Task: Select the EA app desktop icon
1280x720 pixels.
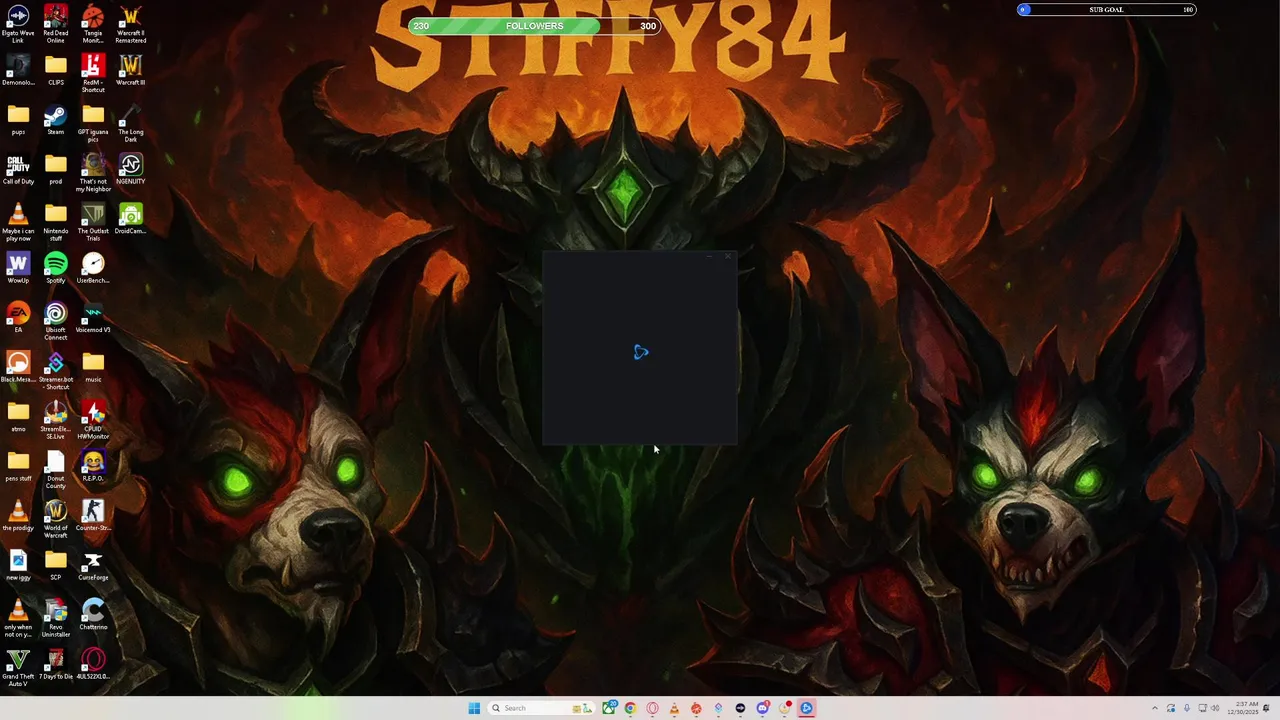Action: click(18, 317)
